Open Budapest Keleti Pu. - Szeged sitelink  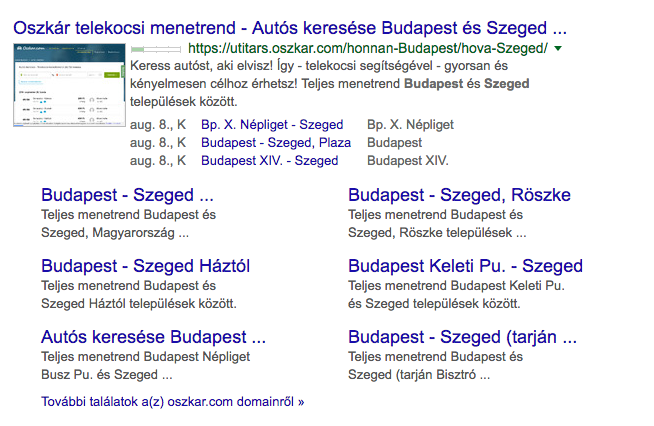click(465, 266)
